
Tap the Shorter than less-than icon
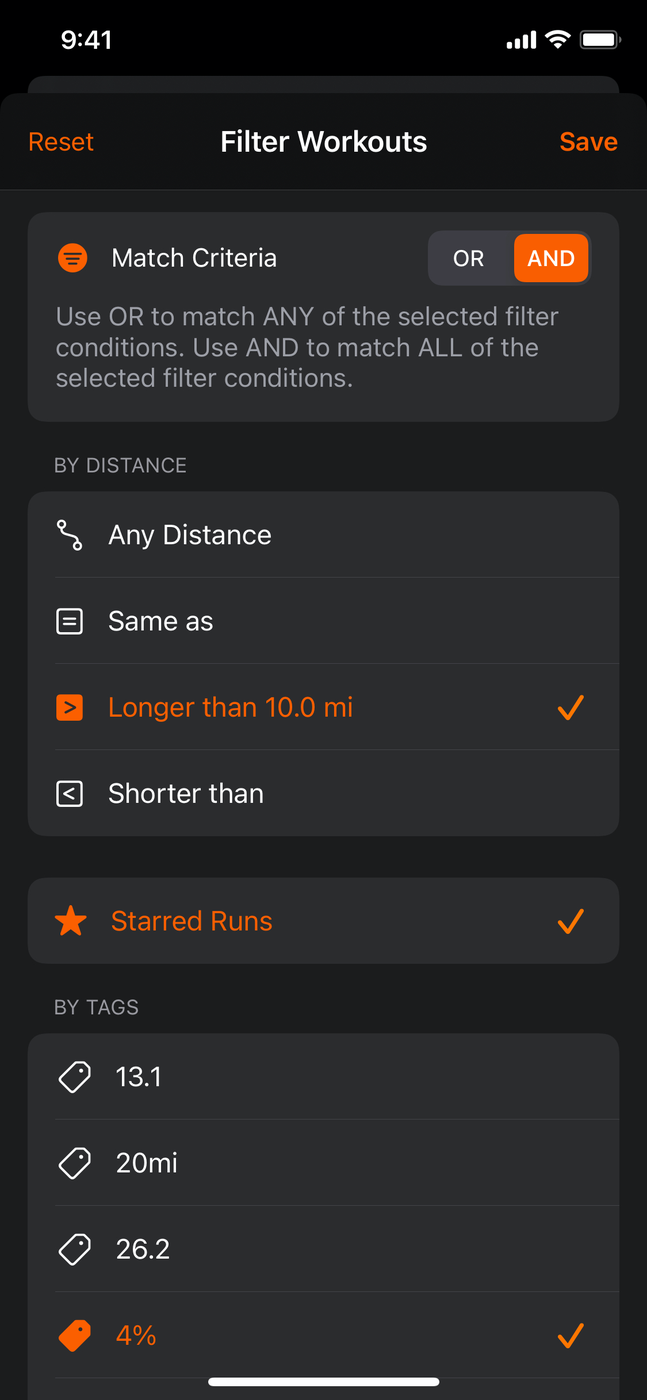point(69,794)
